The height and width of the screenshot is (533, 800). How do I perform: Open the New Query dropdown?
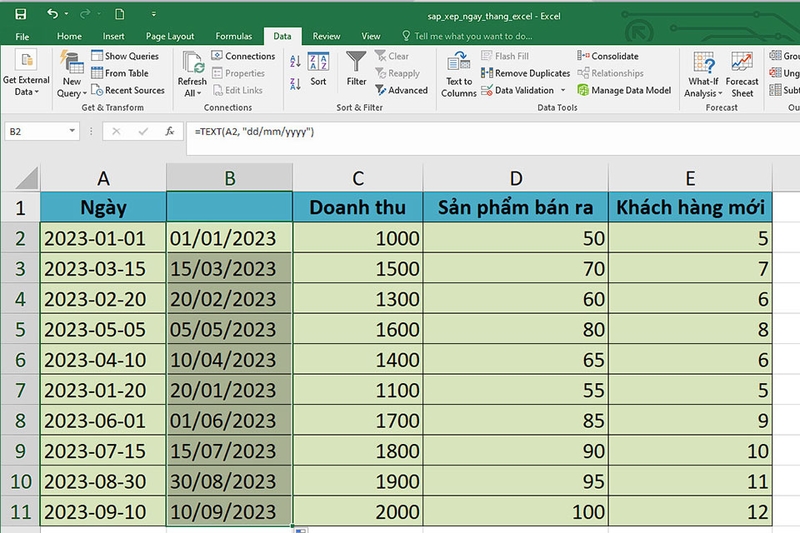(x=71, y=74)
